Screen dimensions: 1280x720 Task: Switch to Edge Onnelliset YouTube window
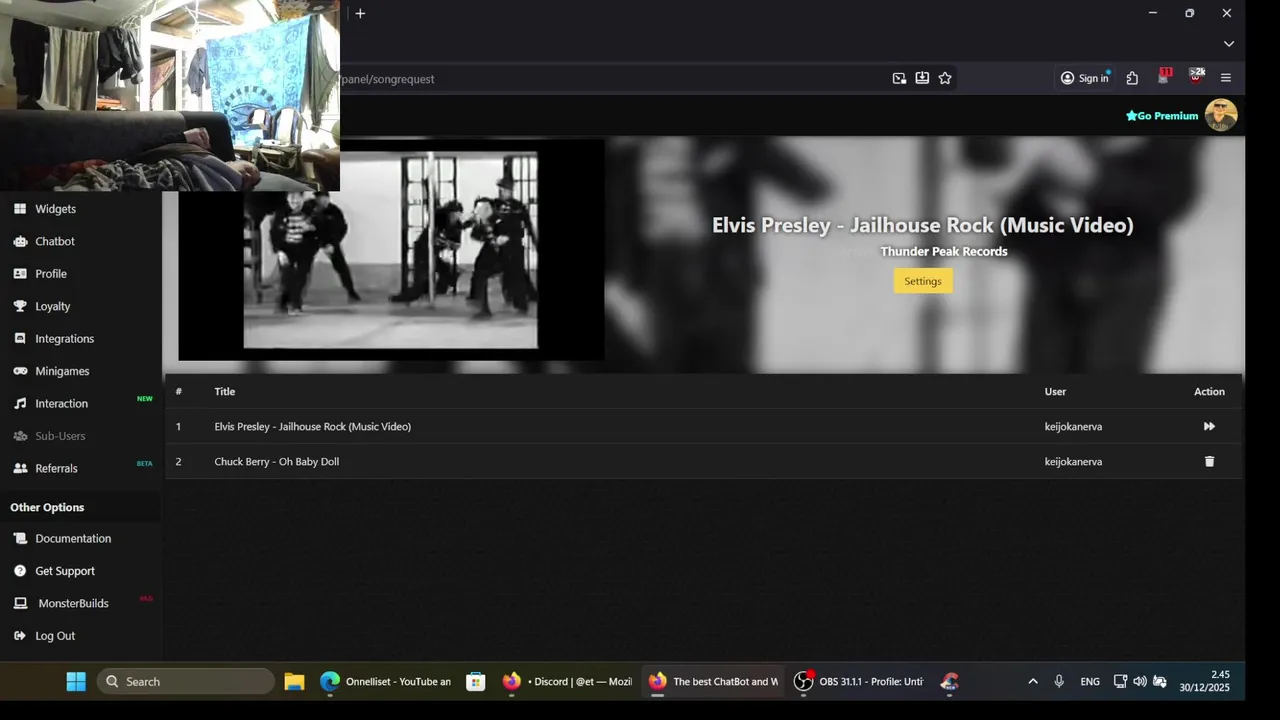click(x=385, y=681)
